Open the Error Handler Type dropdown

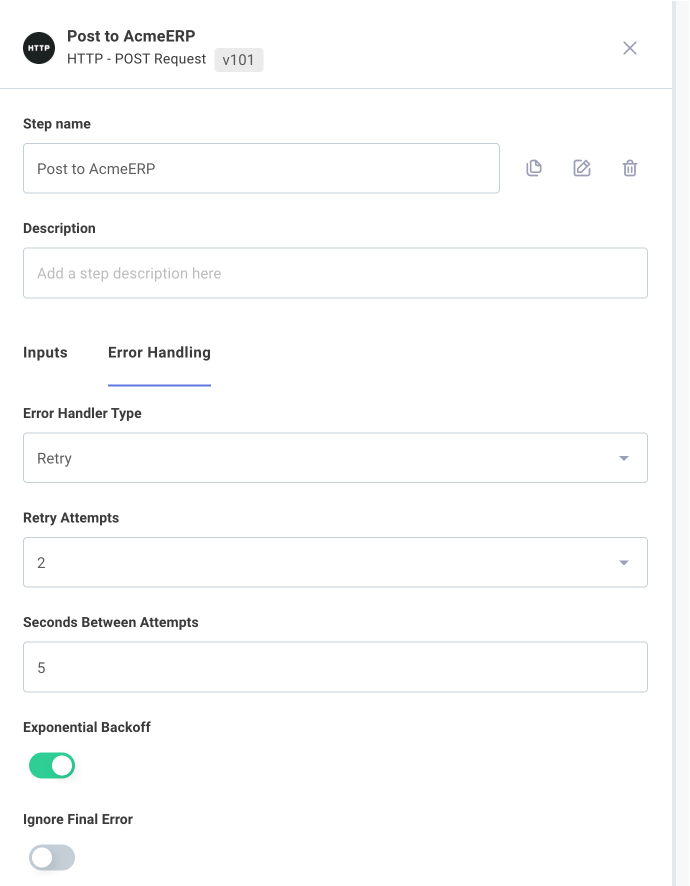(x=335, y=458)
